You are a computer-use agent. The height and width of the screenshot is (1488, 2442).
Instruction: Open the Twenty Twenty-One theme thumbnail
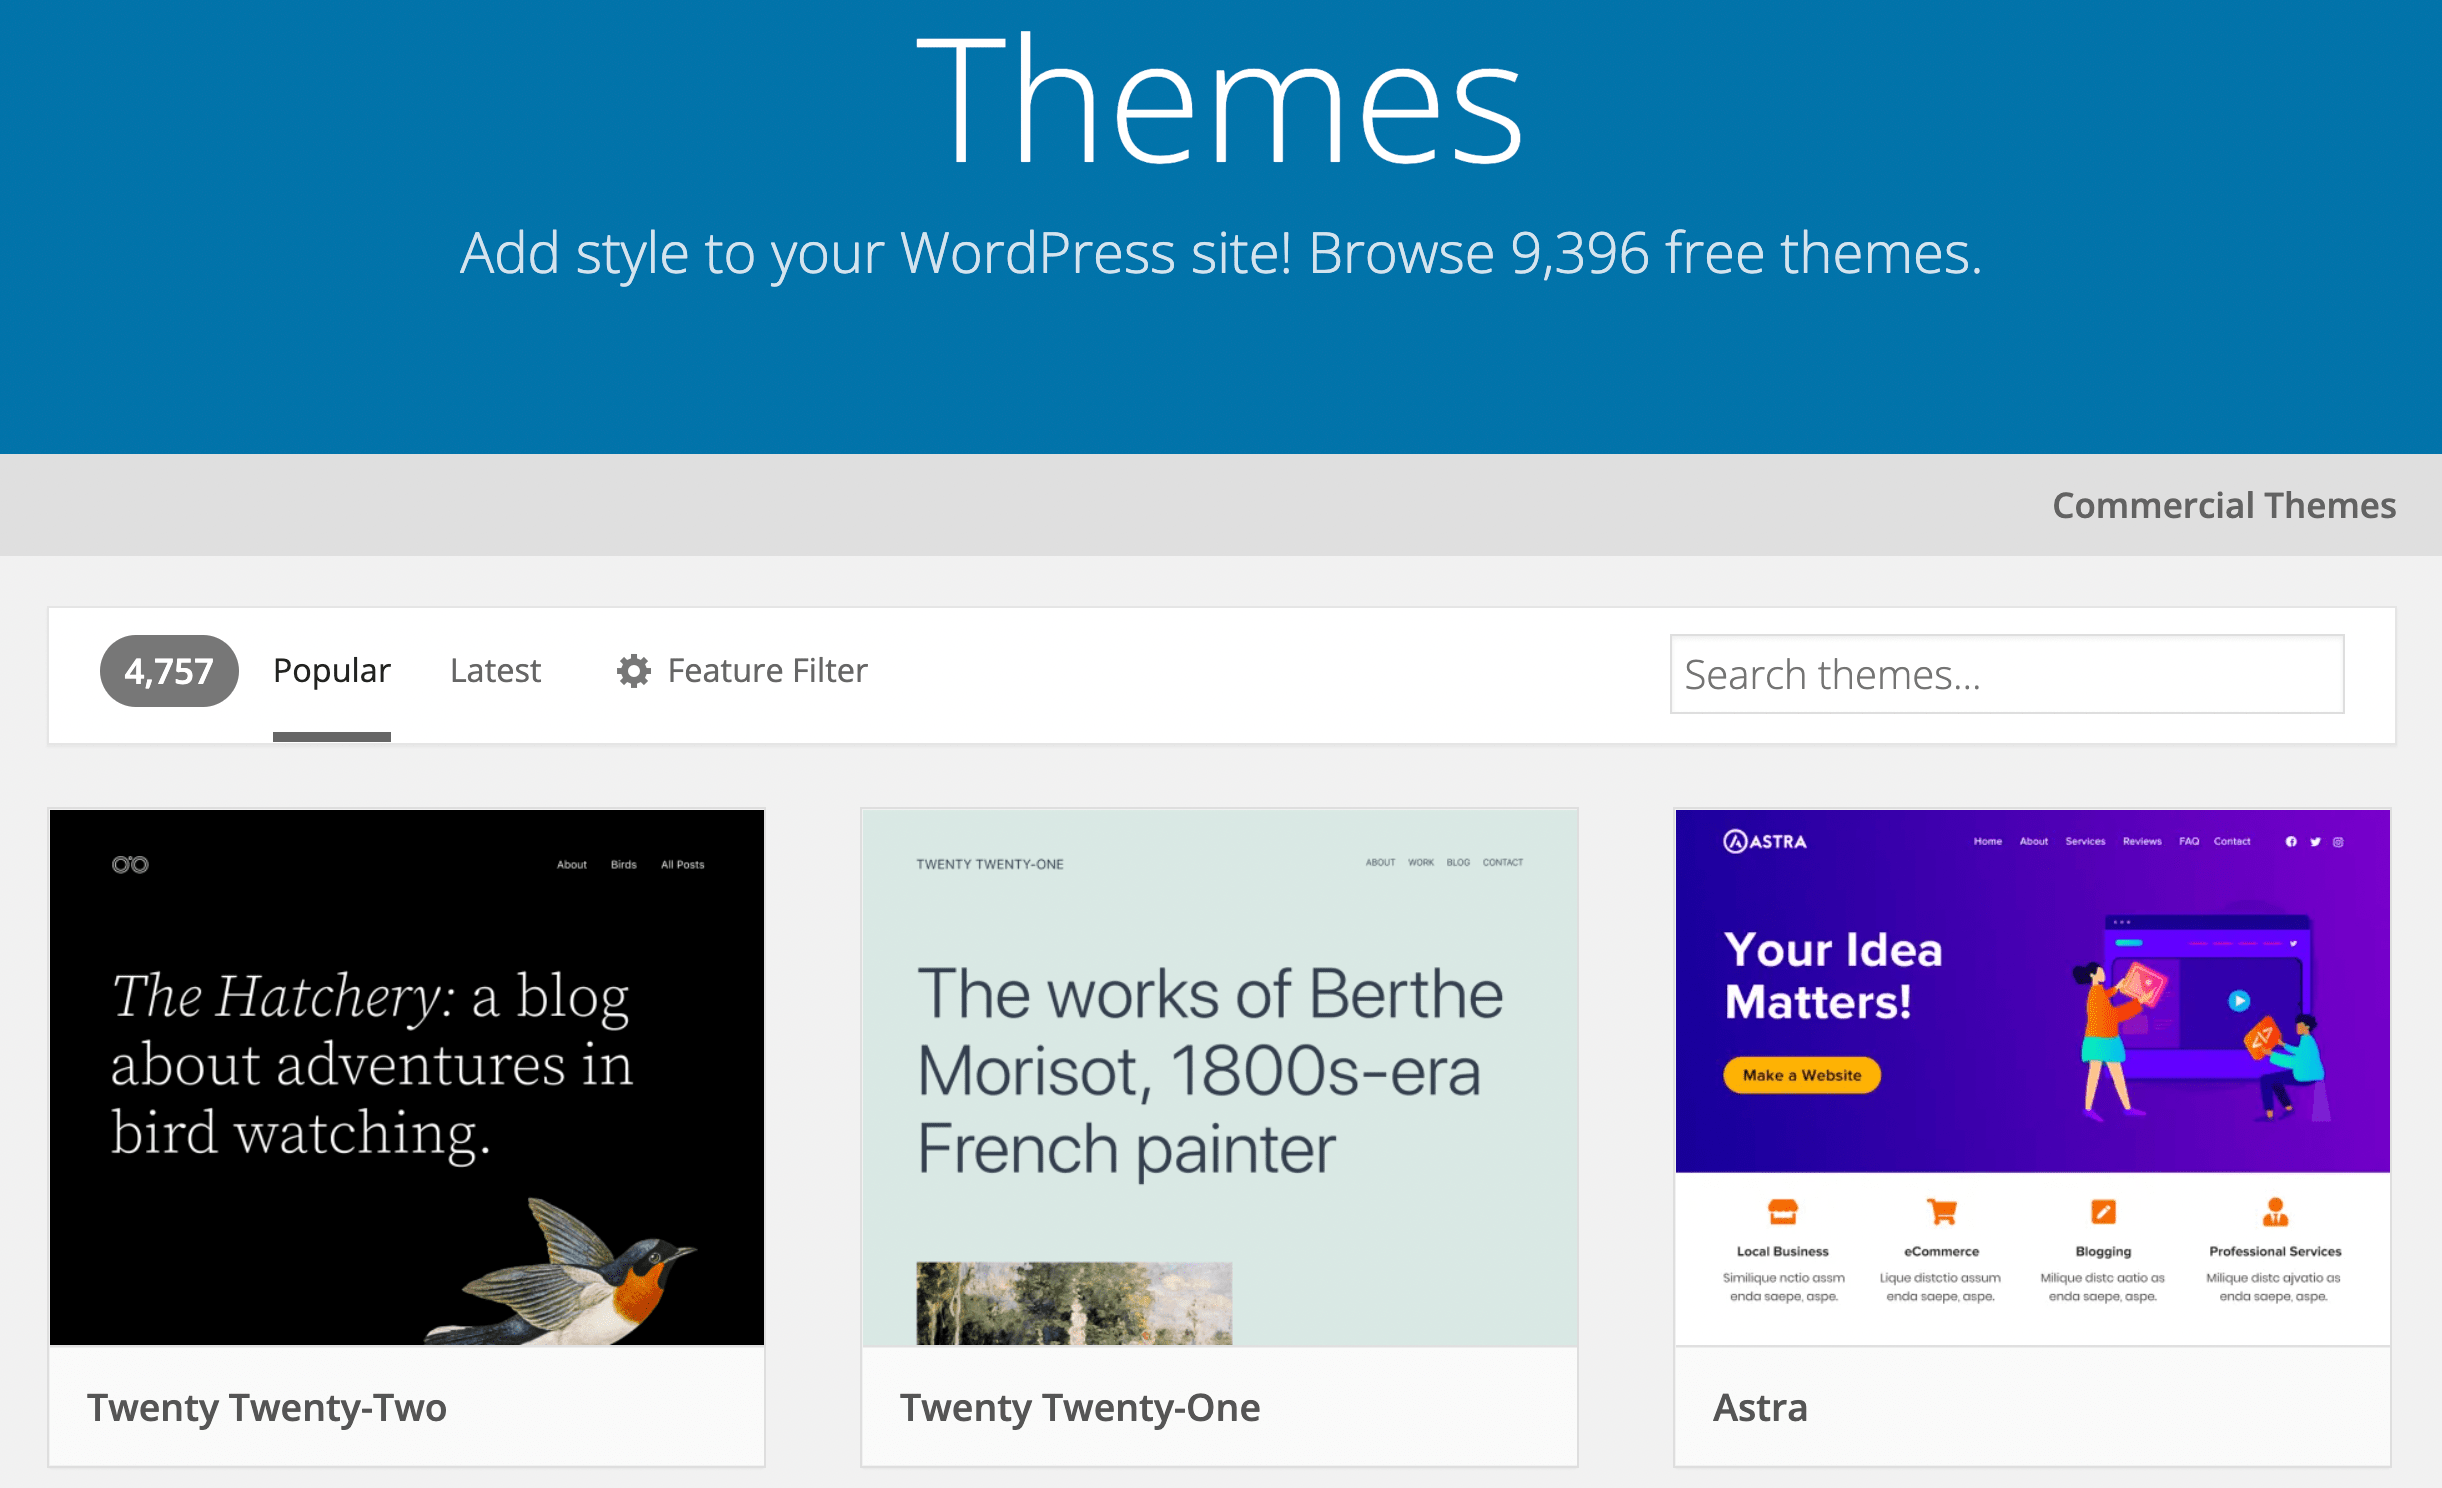[x=1219, y=1077]
